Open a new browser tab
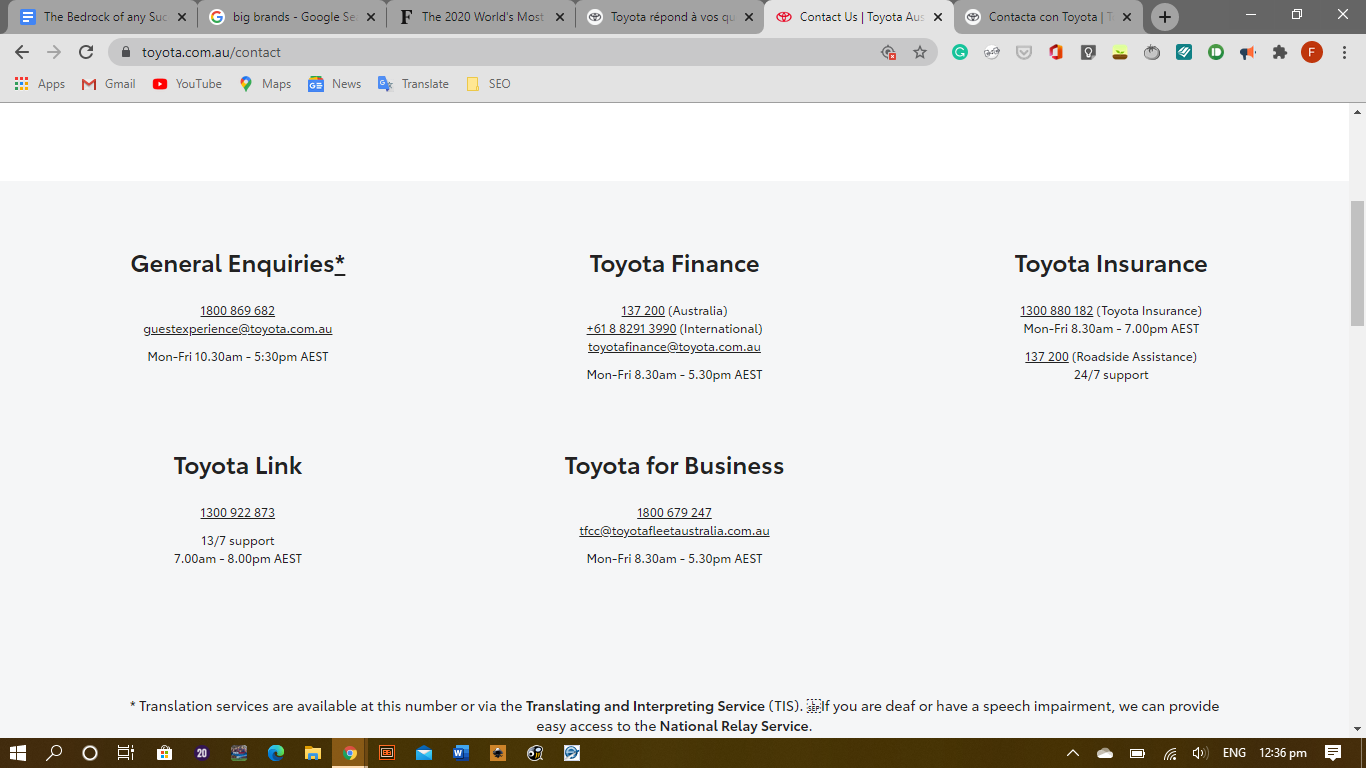Screen dimensions: 1366x768 pos(1165,17)
